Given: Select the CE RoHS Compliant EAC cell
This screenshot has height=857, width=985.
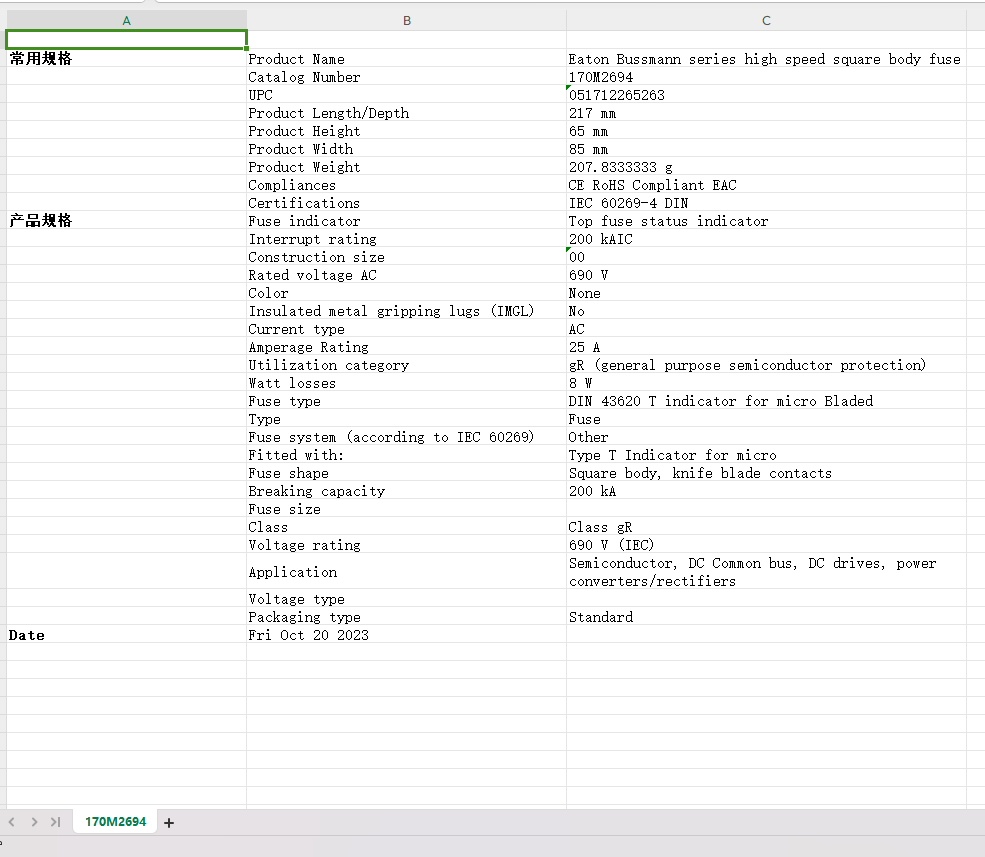Looking at the screenshot, I should (766, 185).
